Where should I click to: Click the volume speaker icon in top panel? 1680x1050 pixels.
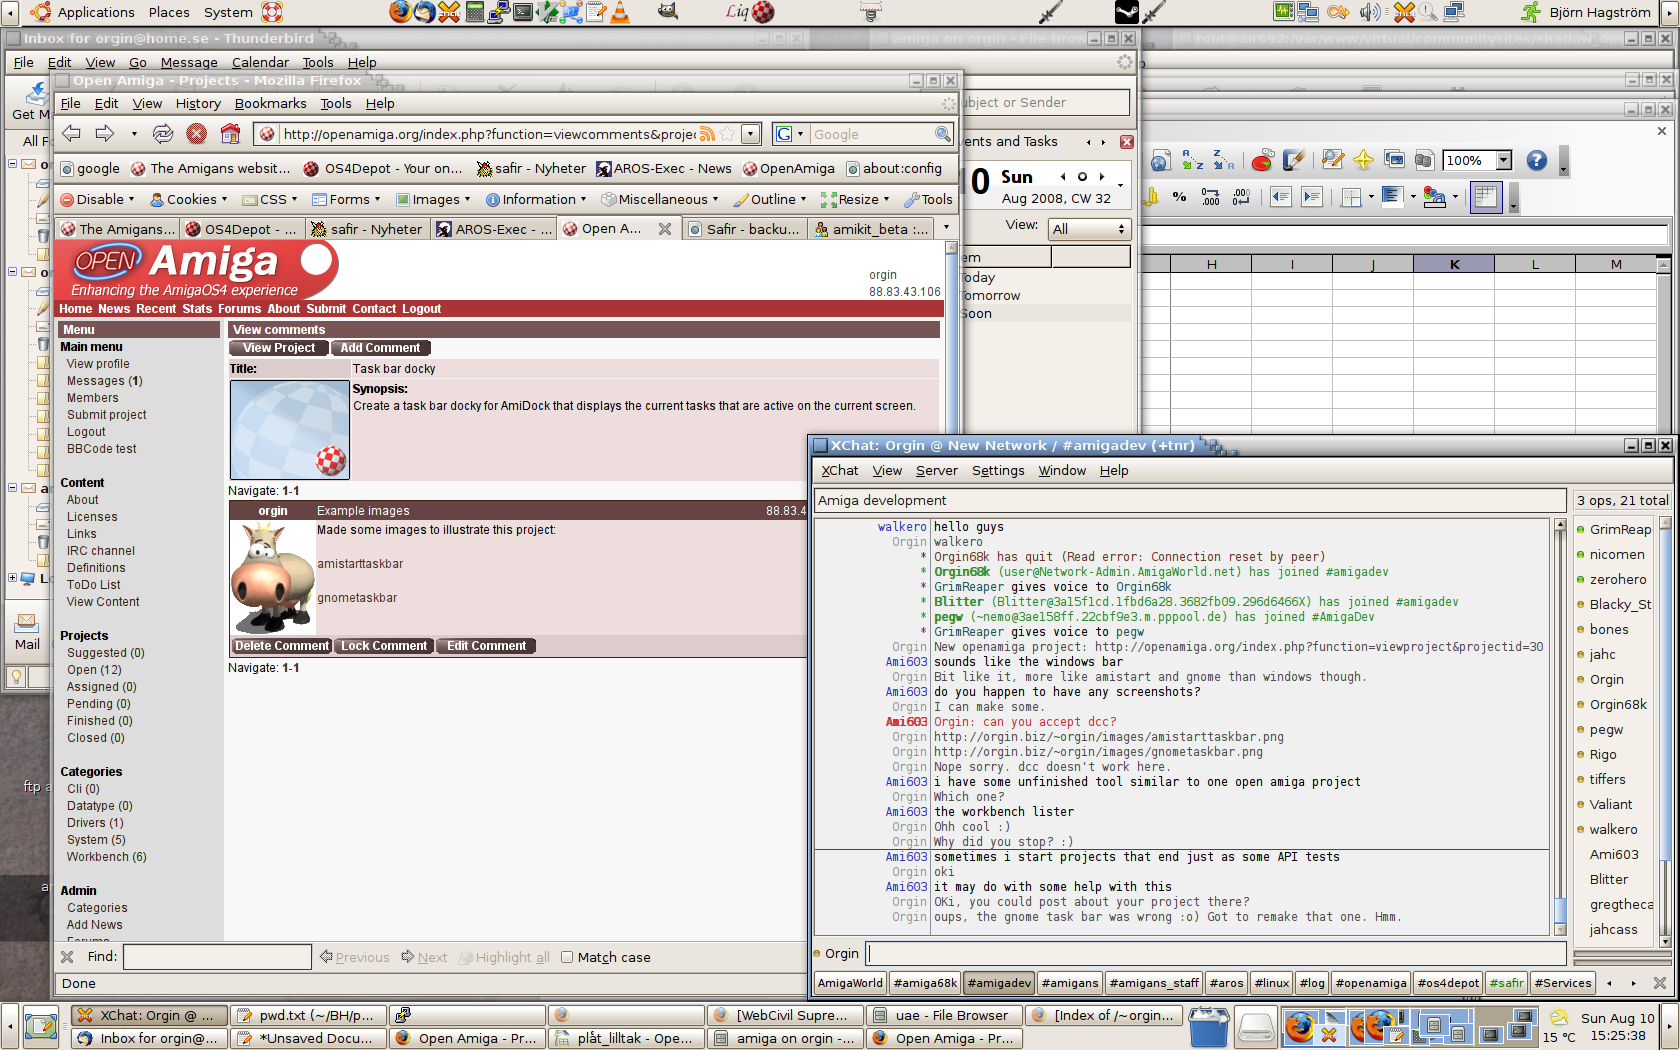(x=1369, y=12)
